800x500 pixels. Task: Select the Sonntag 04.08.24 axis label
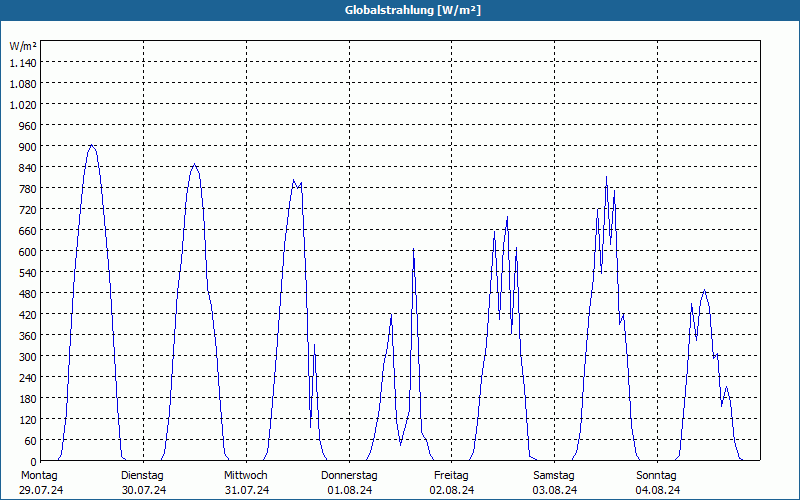click(657, 483)
